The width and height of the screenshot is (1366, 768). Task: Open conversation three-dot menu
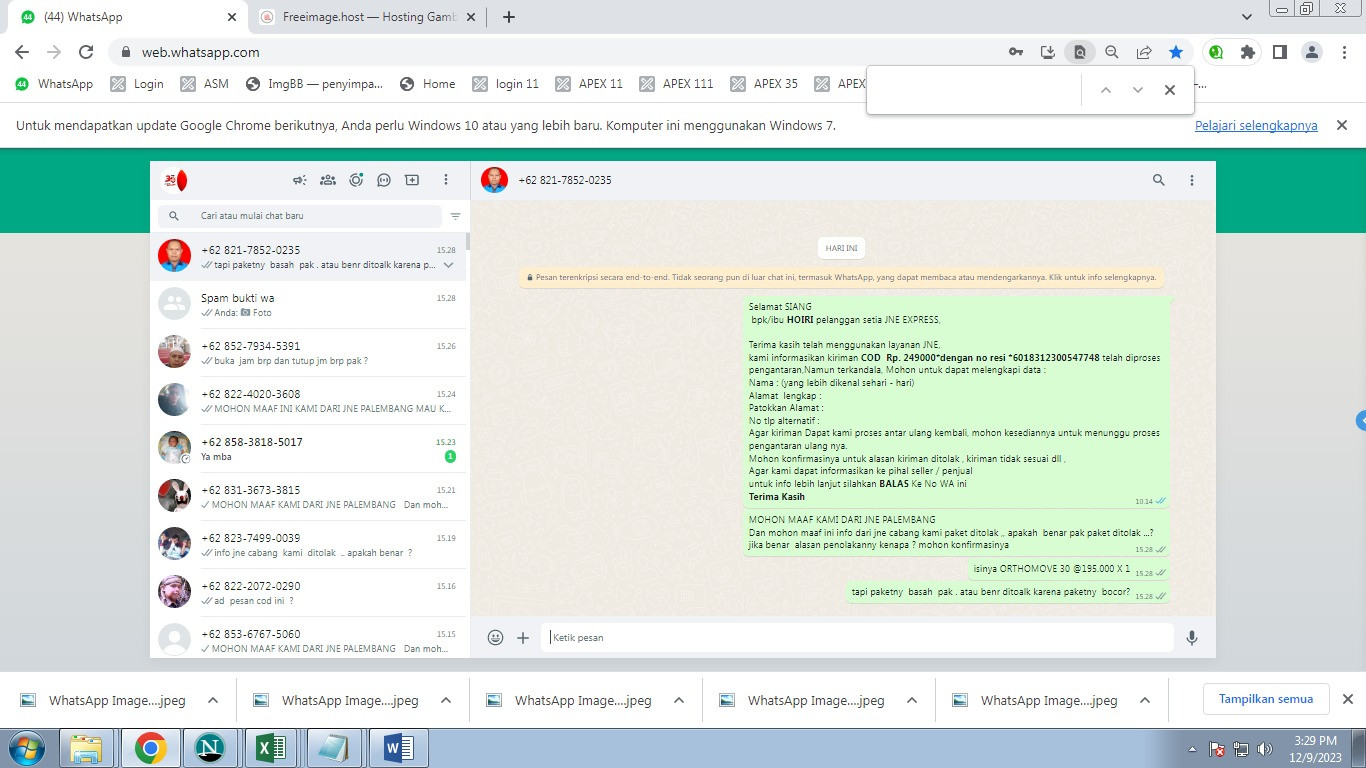click(1192, 180)
